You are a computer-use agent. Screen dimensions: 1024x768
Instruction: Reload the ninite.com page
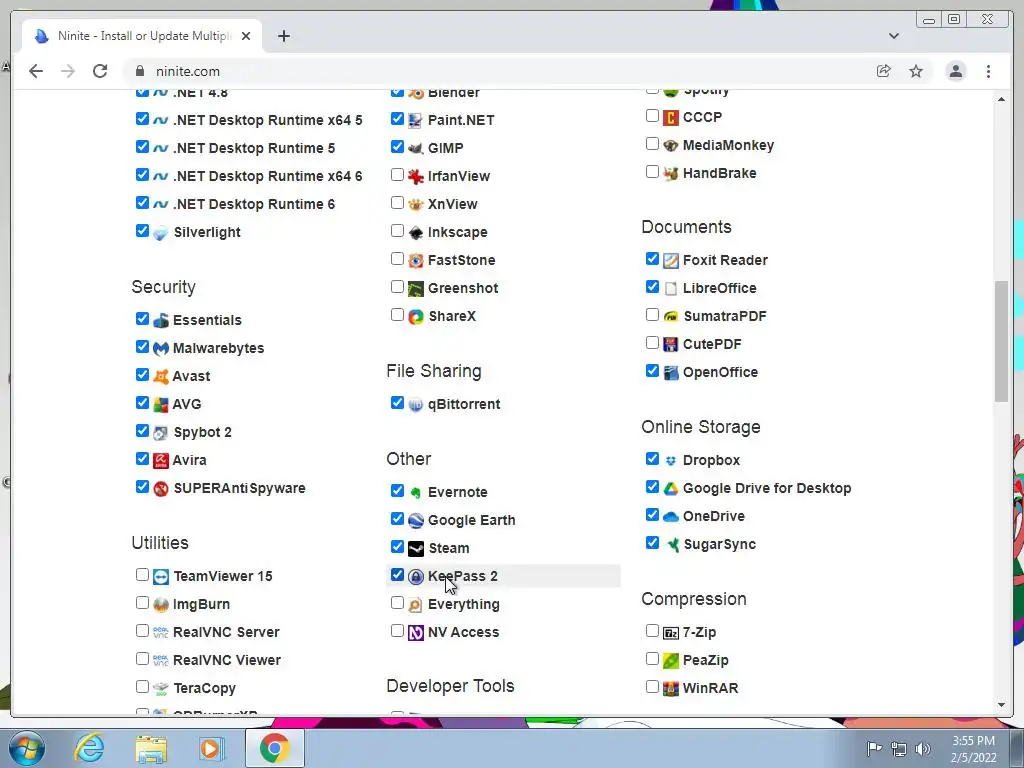click(x=100, y=71)
